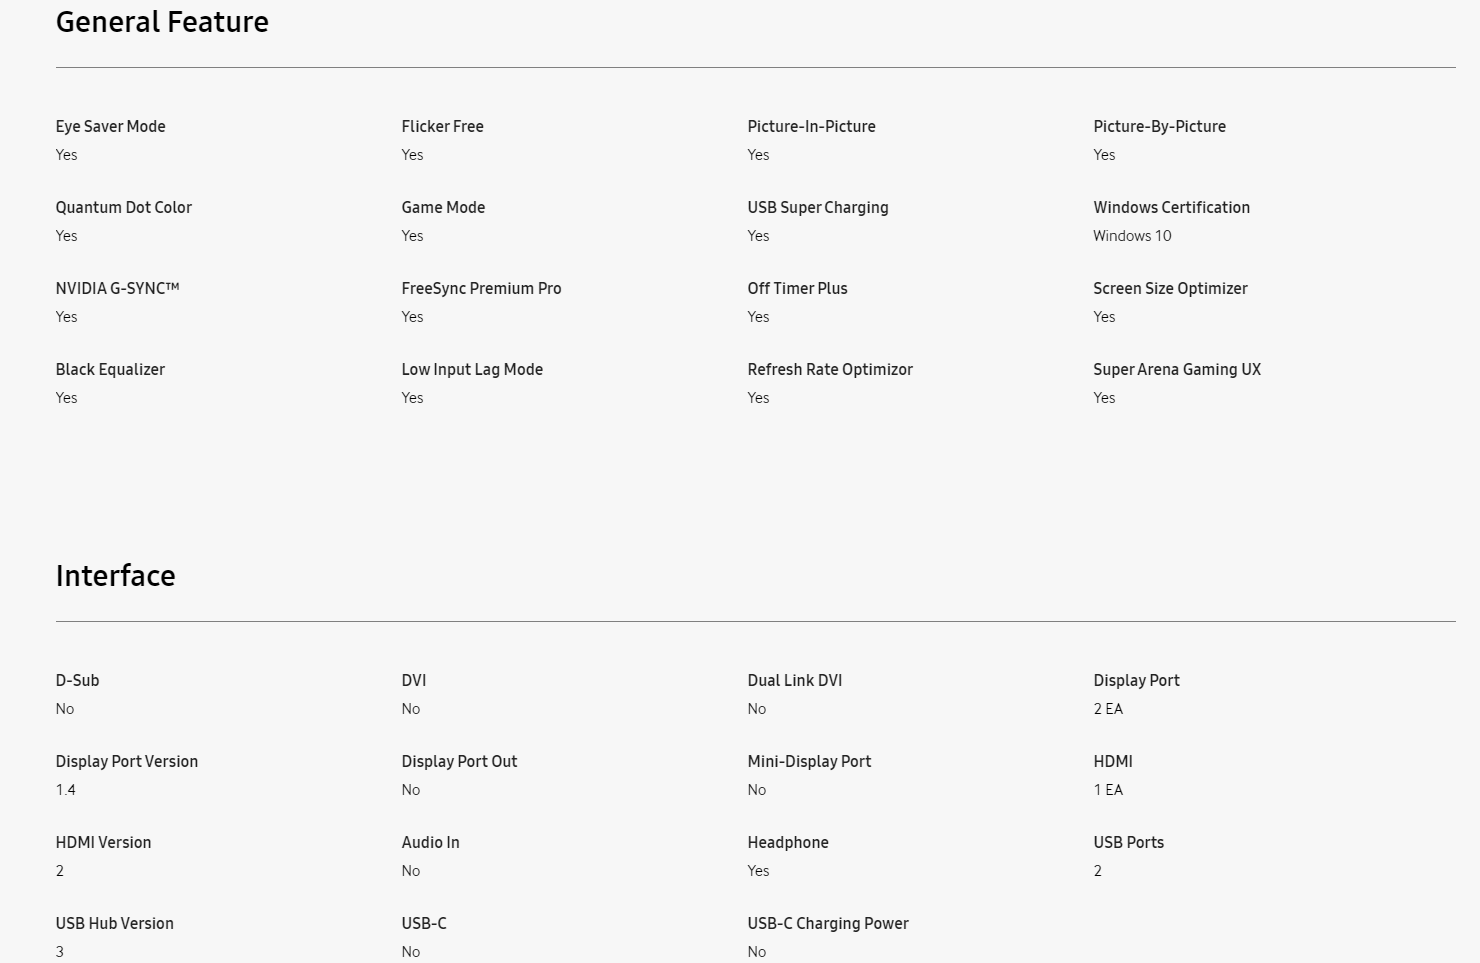Select the Display Port 2 EA value
This screenshot has width=1480, height=963.
(1108, 709)
